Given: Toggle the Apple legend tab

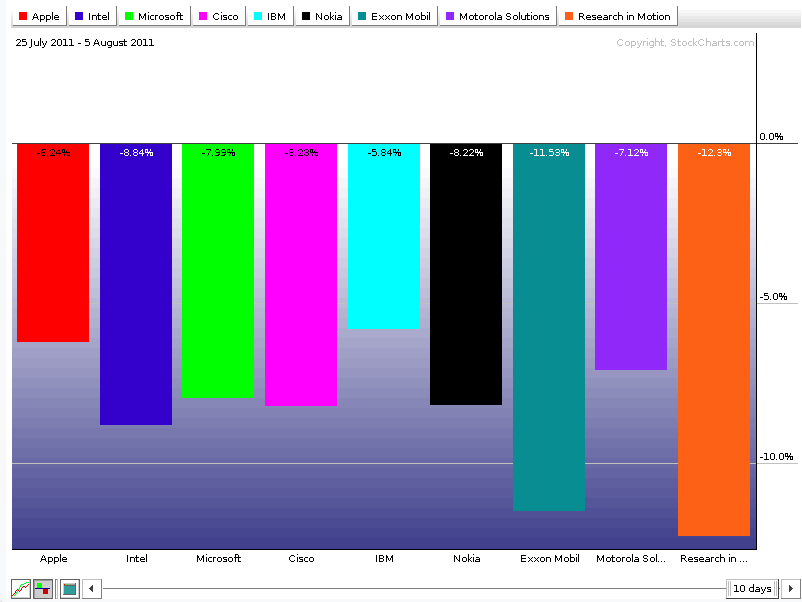Looking at the screenshot, I should tap(39, 16).
